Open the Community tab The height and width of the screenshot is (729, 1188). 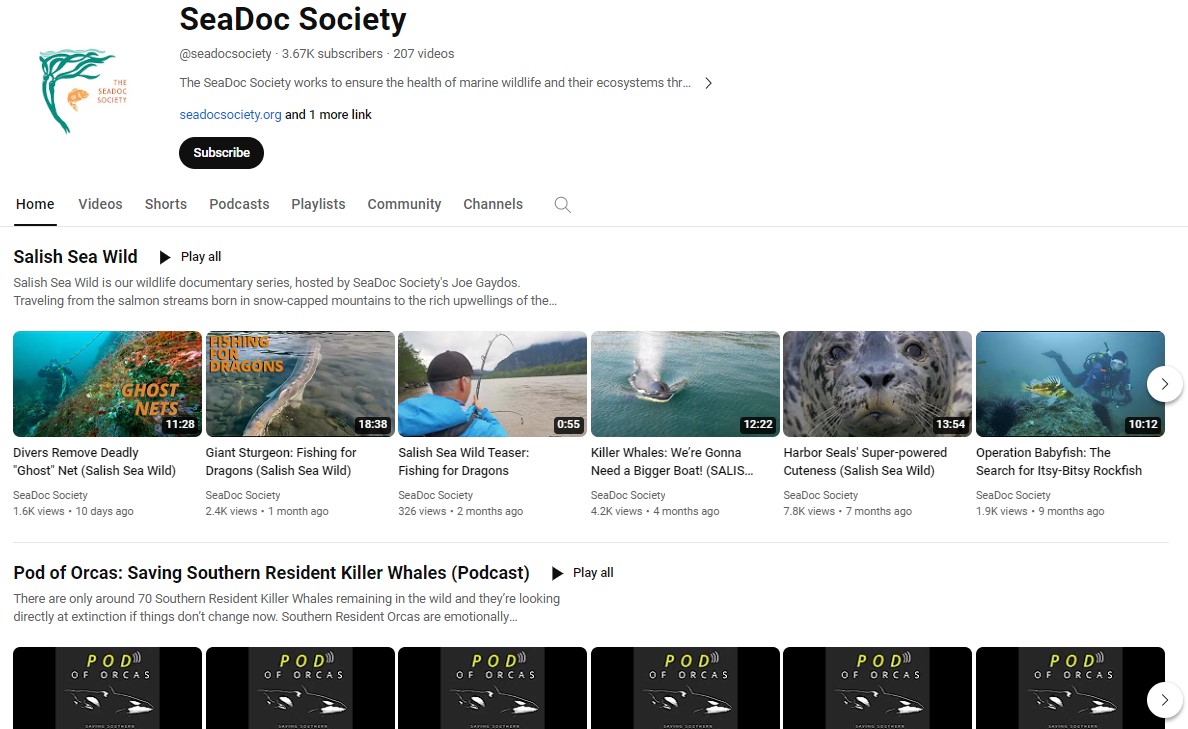[404, 204]
